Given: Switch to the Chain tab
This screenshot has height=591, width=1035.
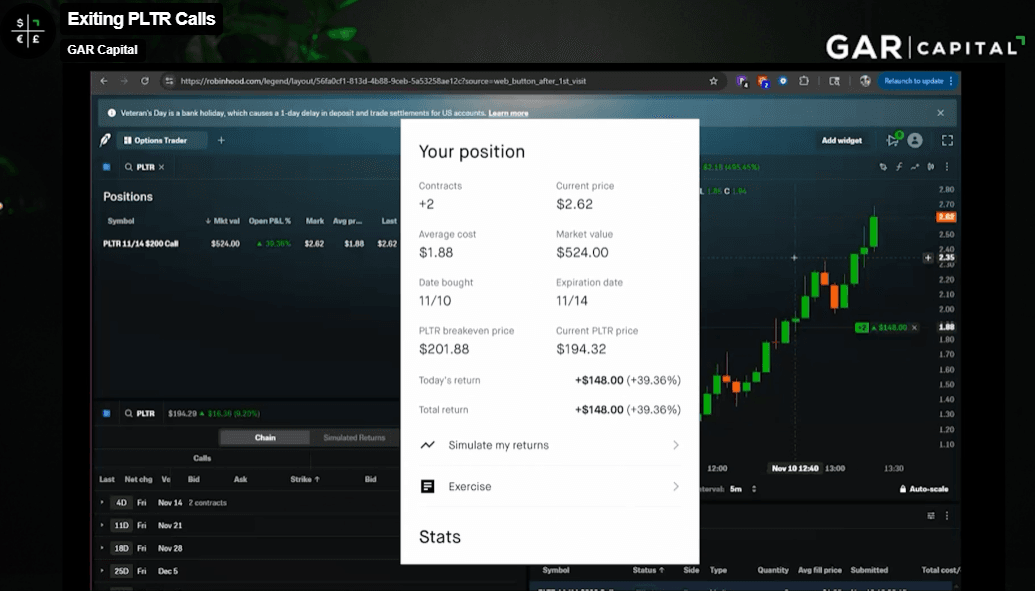Looking at the screenshot, I should coord(265,437).
